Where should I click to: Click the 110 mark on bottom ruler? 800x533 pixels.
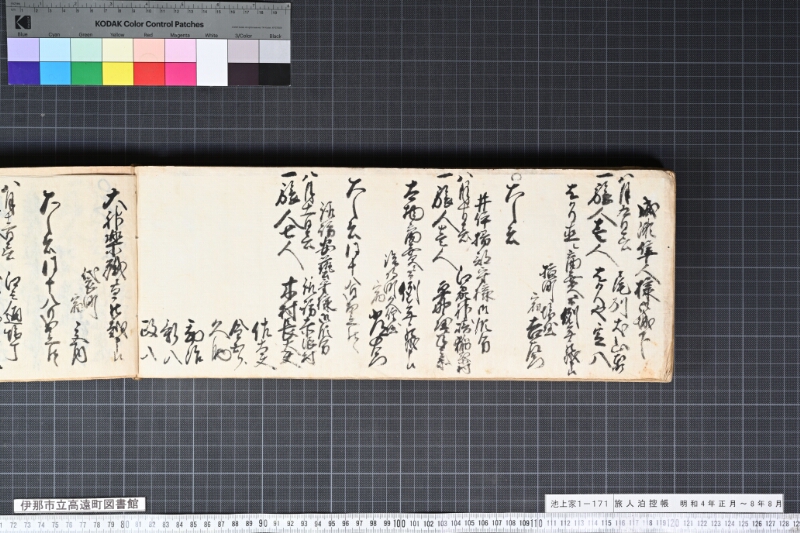[536, 524]
